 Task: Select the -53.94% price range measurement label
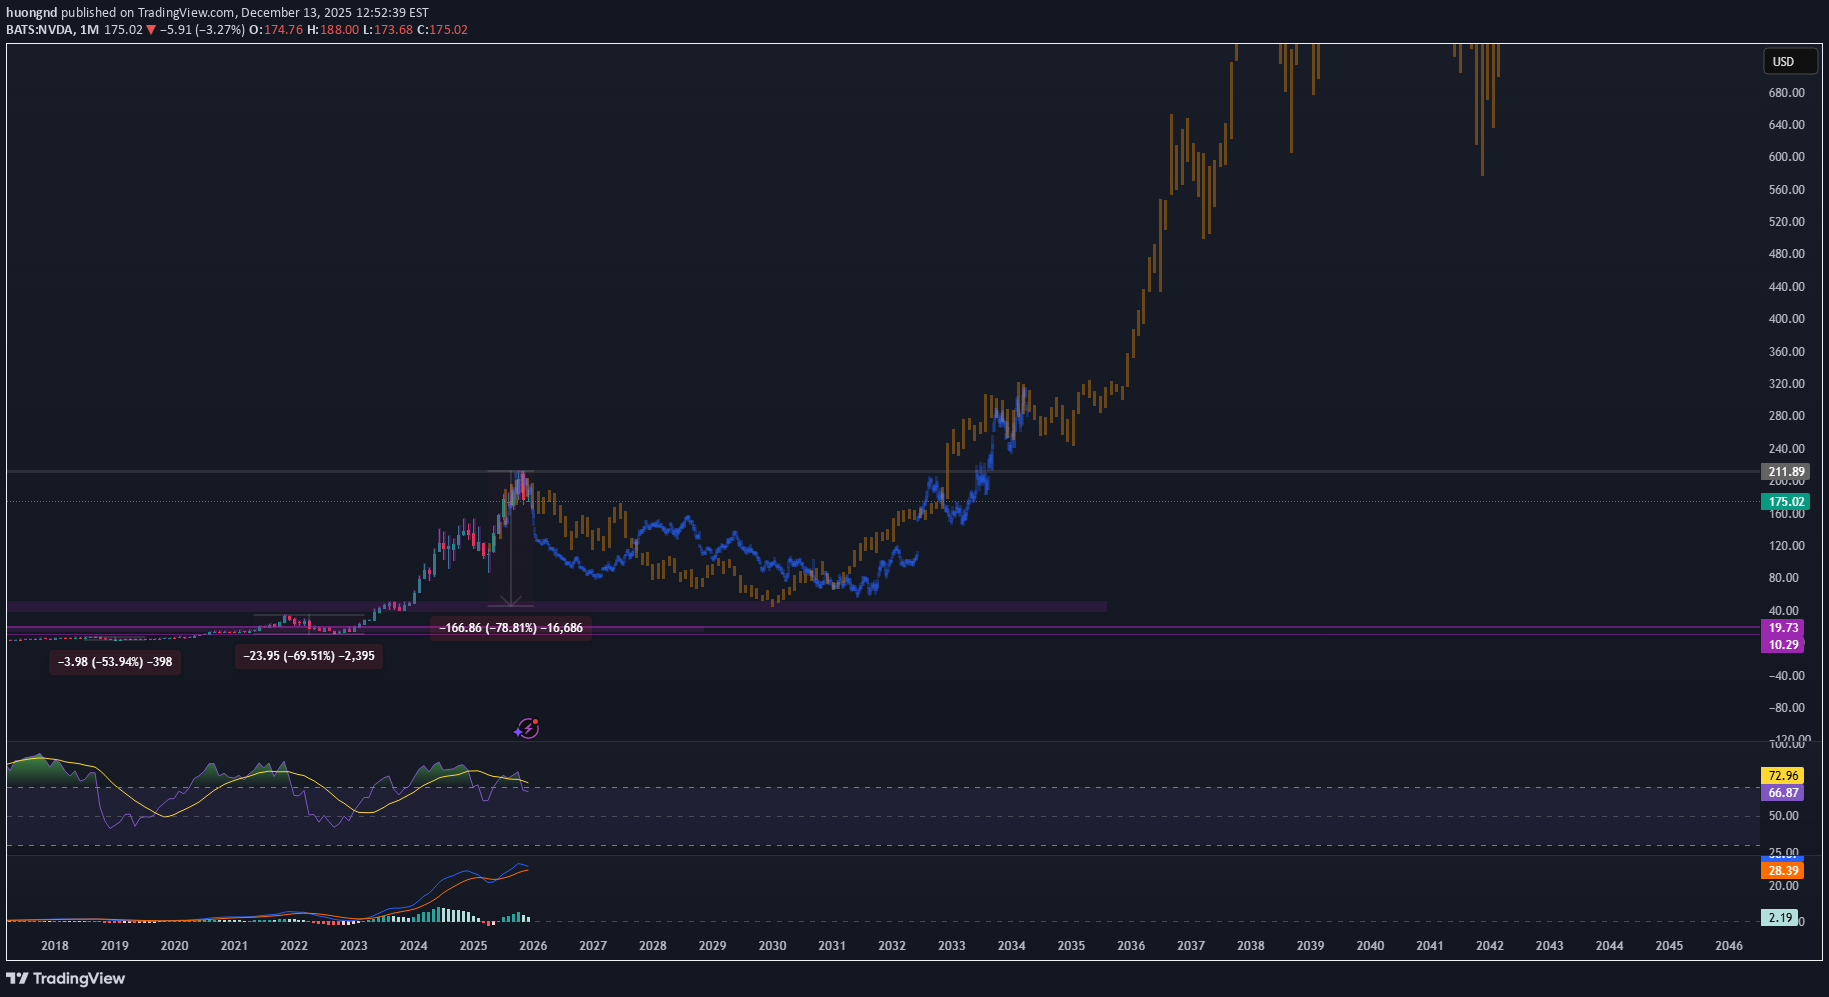[x=115, y=662]
